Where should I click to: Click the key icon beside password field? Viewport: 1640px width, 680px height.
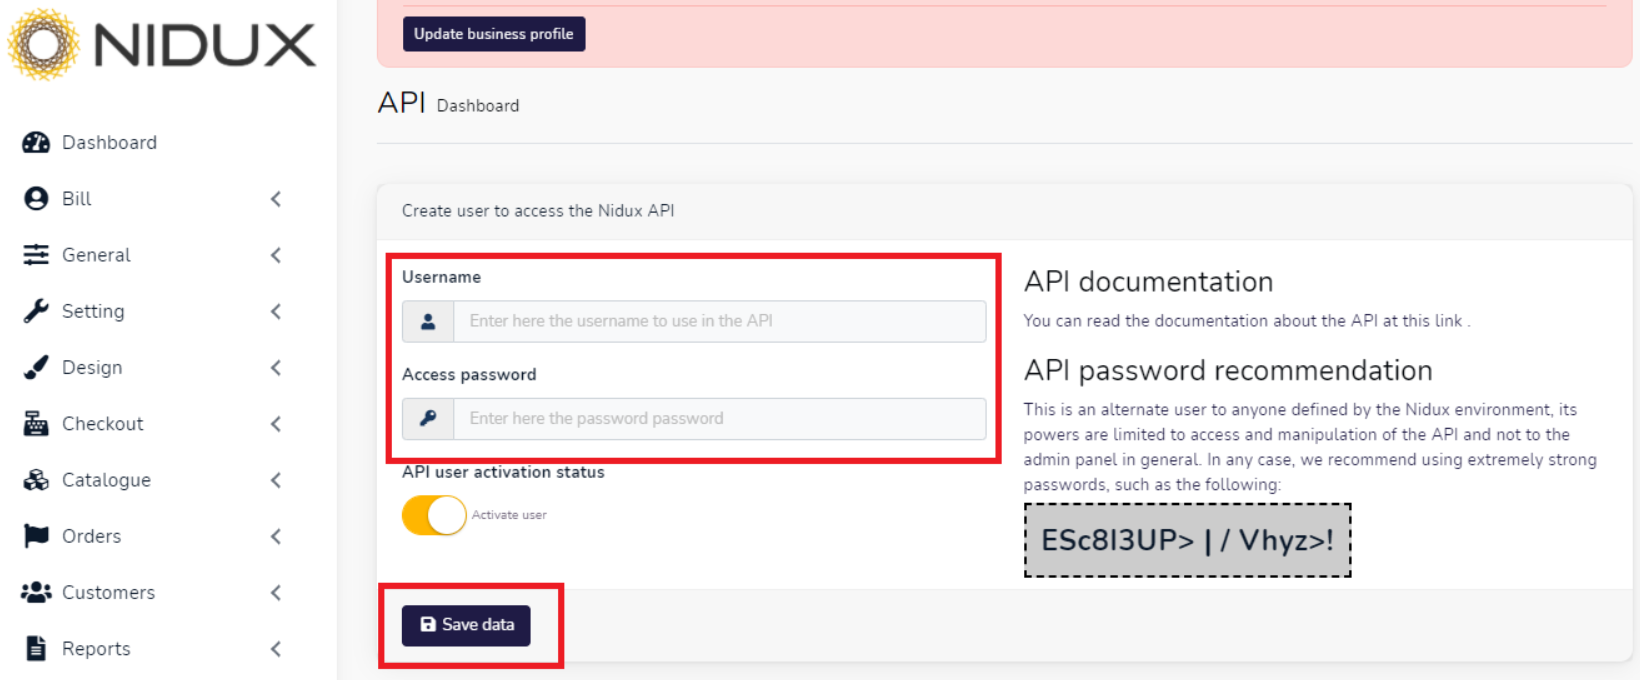click(428, 419)
